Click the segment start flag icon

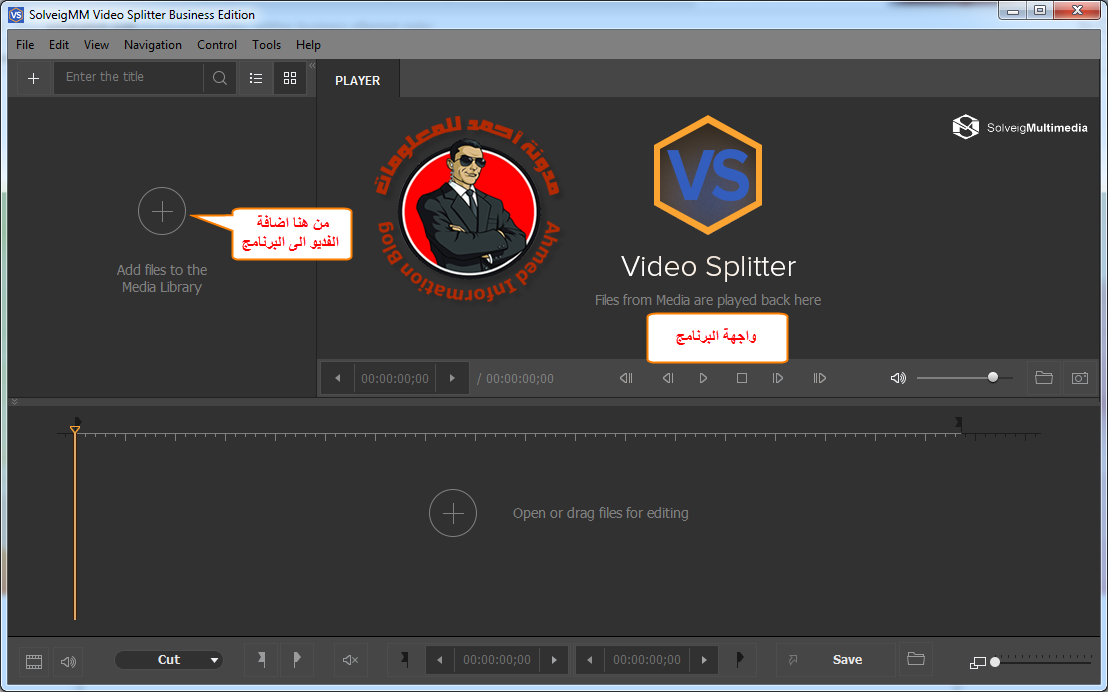[x=405, y=659]
